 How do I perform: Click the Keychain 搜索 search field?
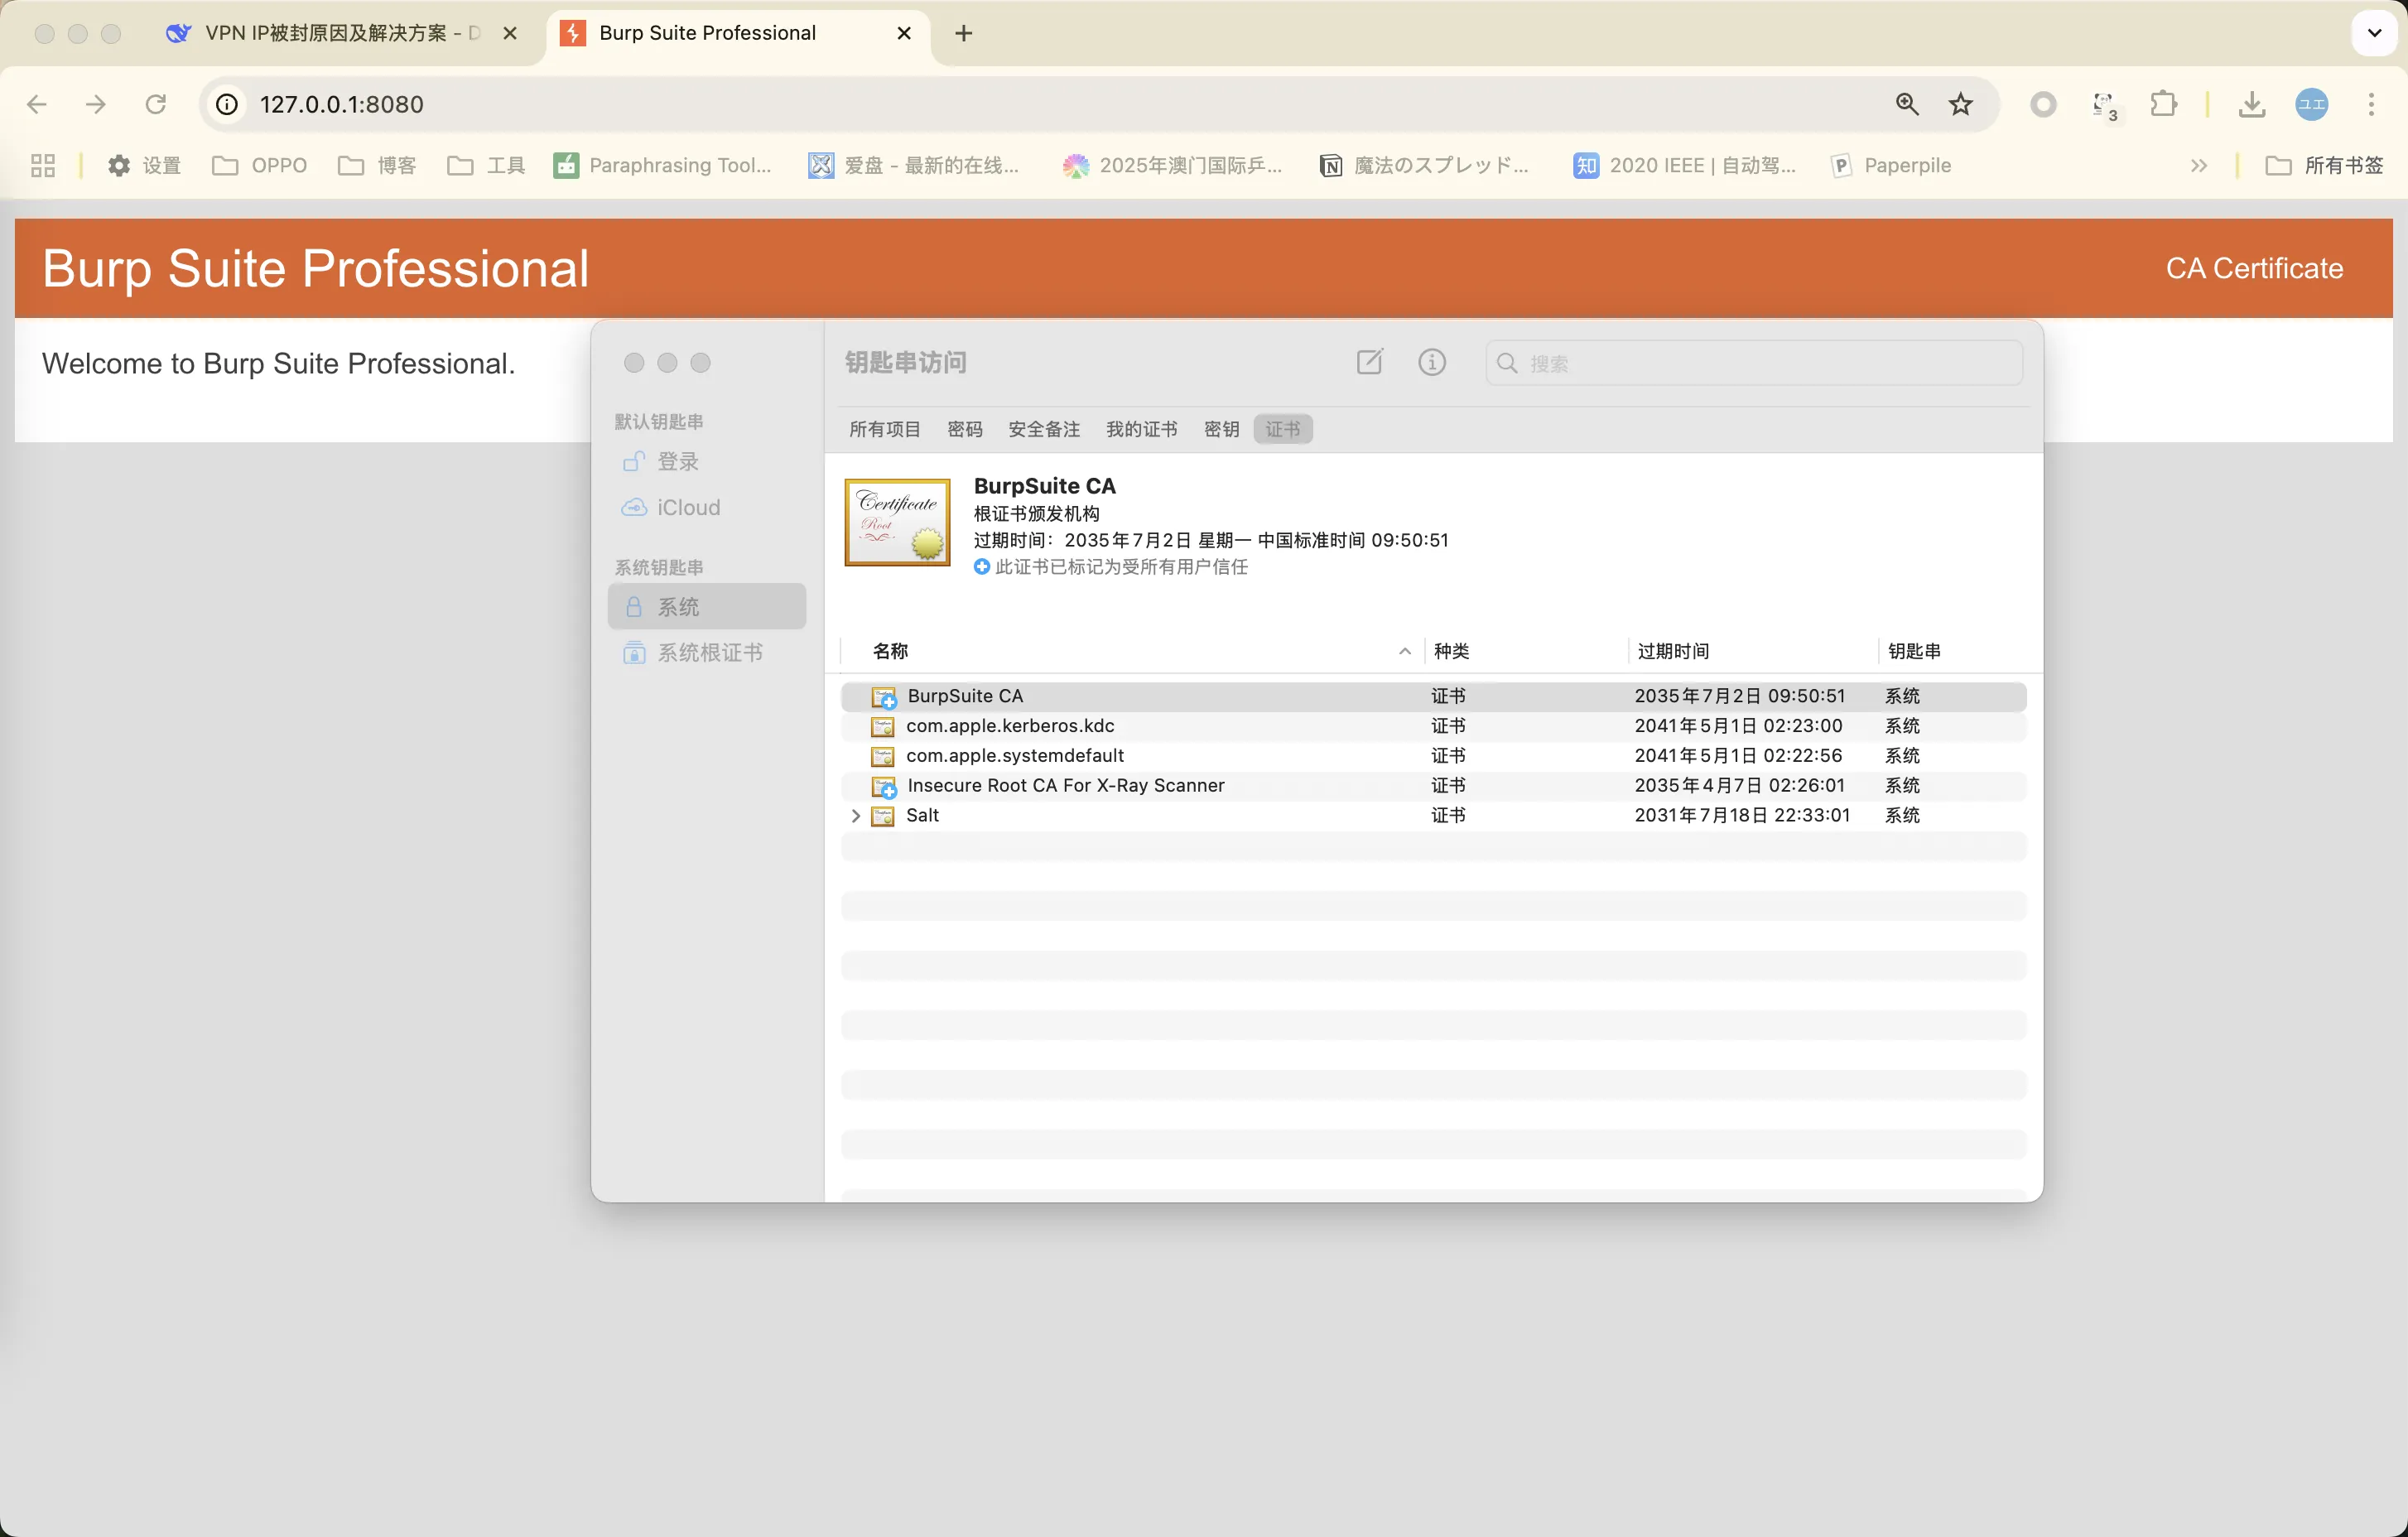tap(1754, 363)
